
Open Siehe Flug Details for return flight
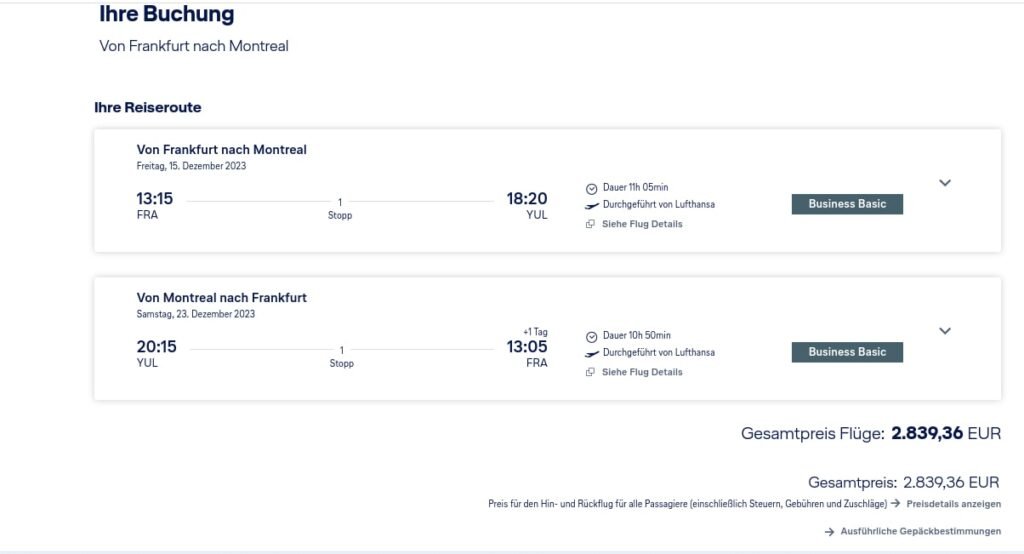click(642, 372)
